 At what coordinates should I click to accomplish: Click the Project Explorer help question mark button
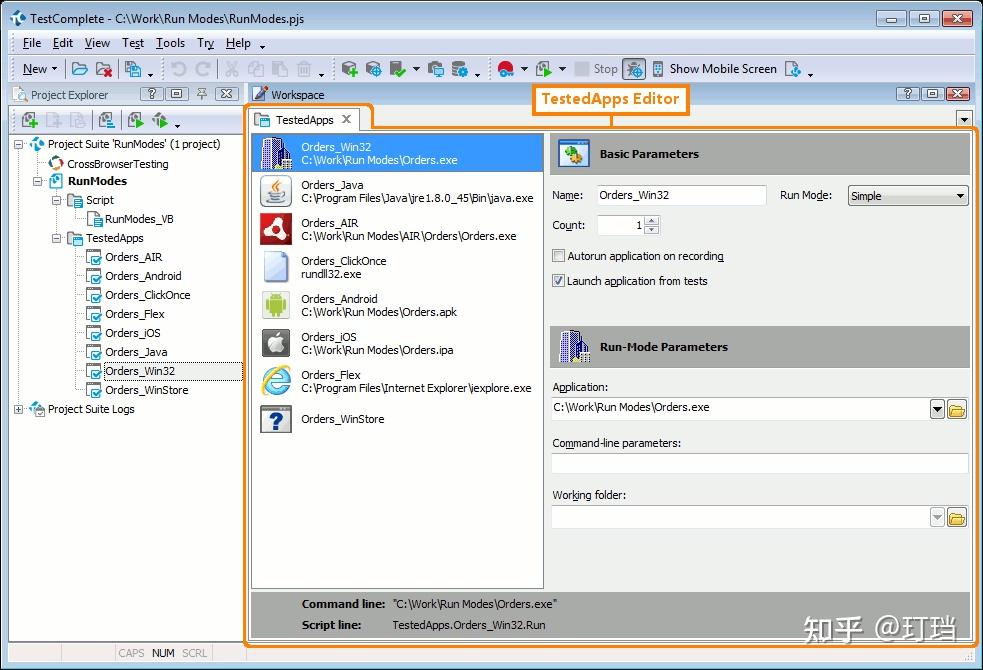(x=152, y=94)
